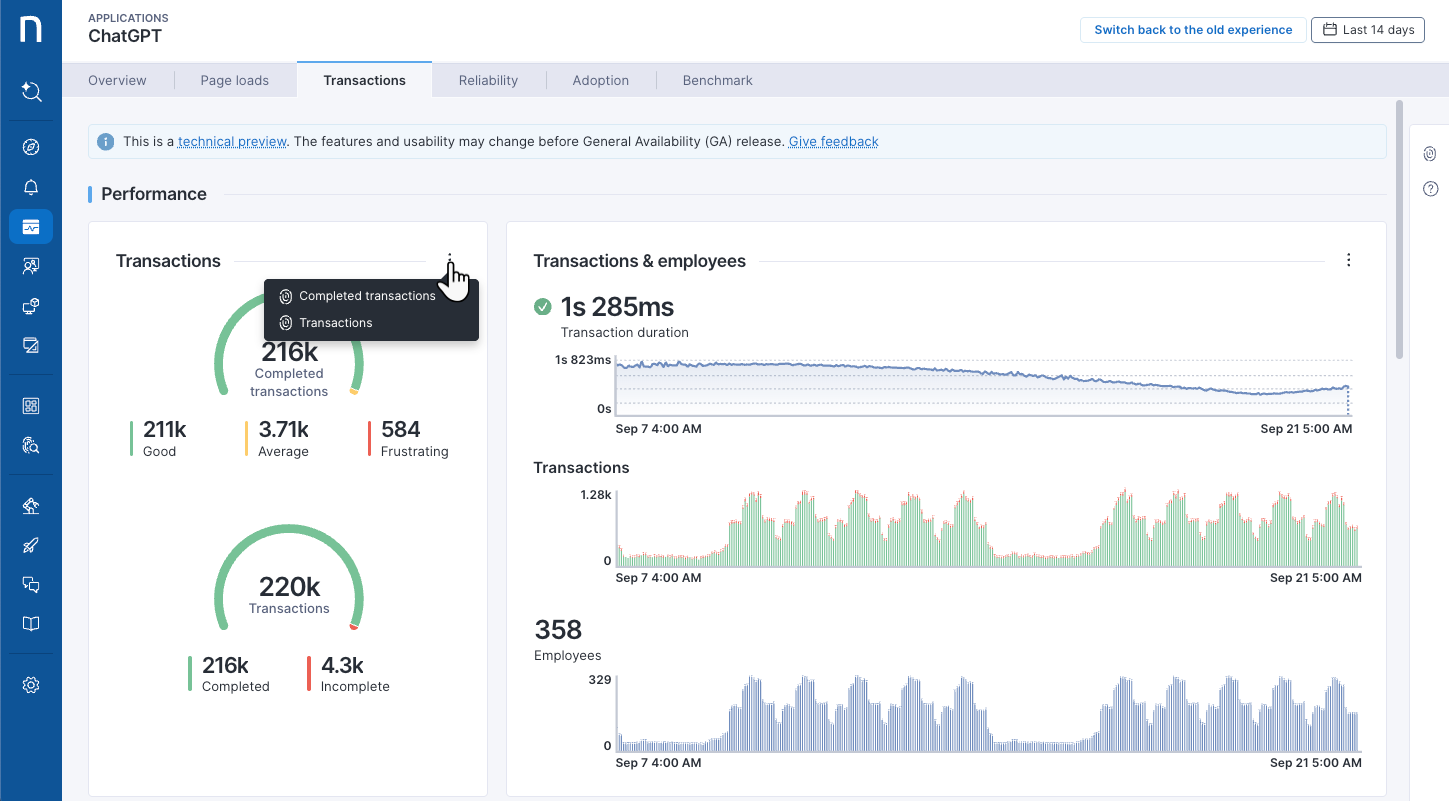Click the help question mark icon at right
The width and height of the screenshot is (1449, 801).
click(1430, 189)
